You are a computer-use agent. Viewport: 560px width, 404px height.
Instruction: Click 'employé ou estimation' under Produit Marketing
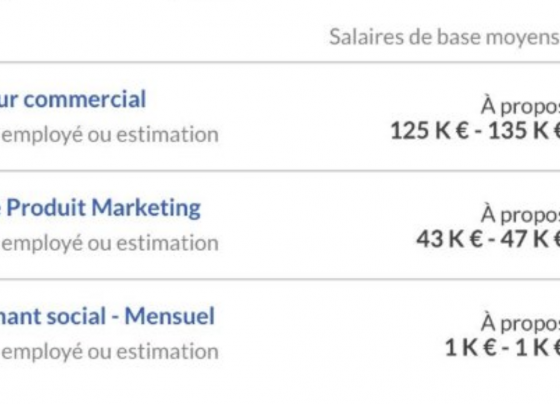110,244
